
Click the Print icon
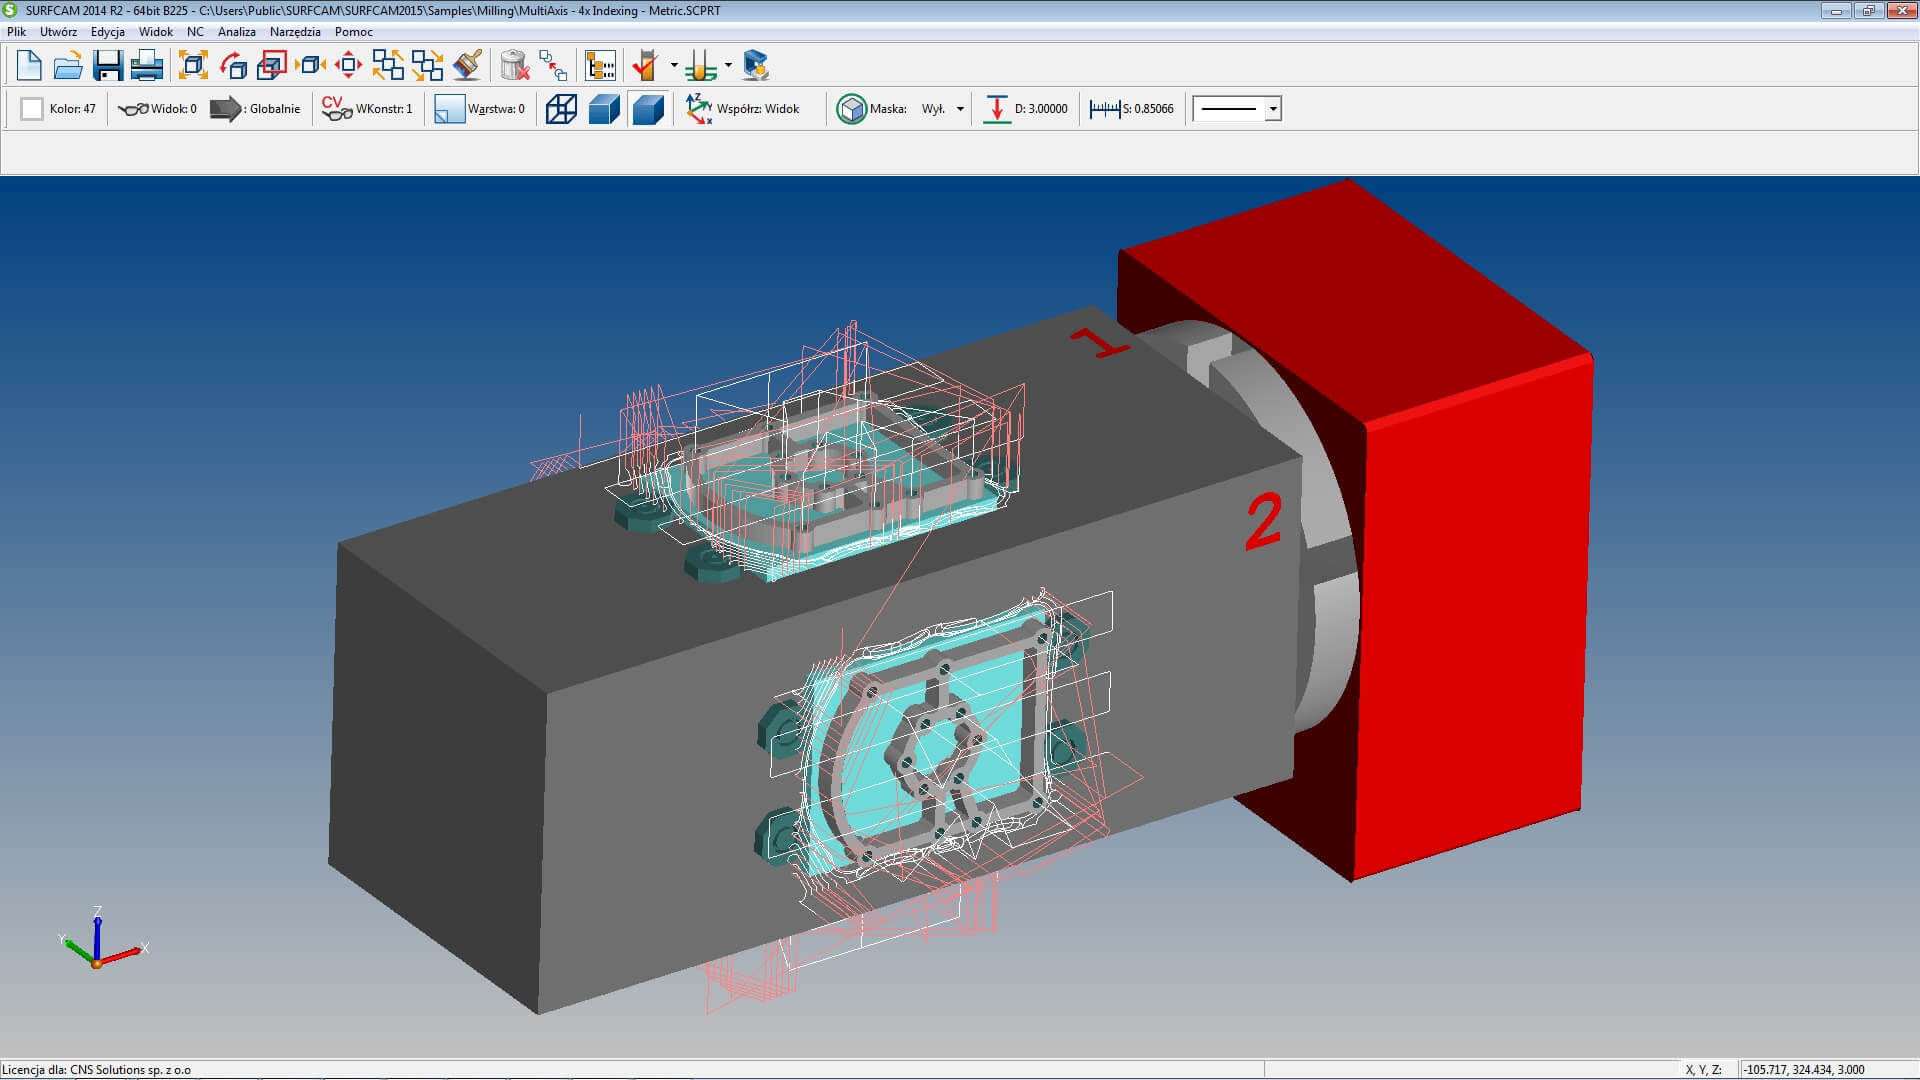pos(147,66)
